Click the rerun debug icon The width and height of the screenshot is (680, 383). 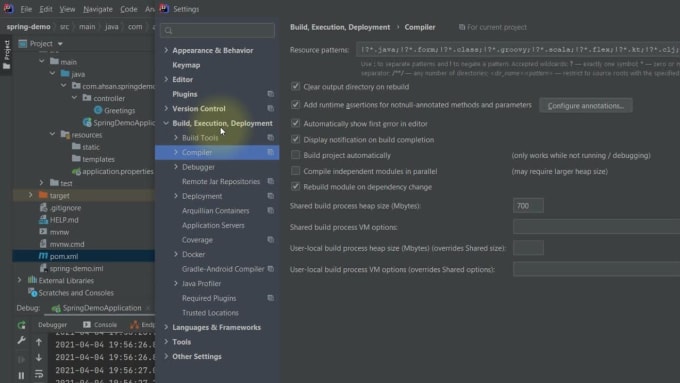click(21, 325)
